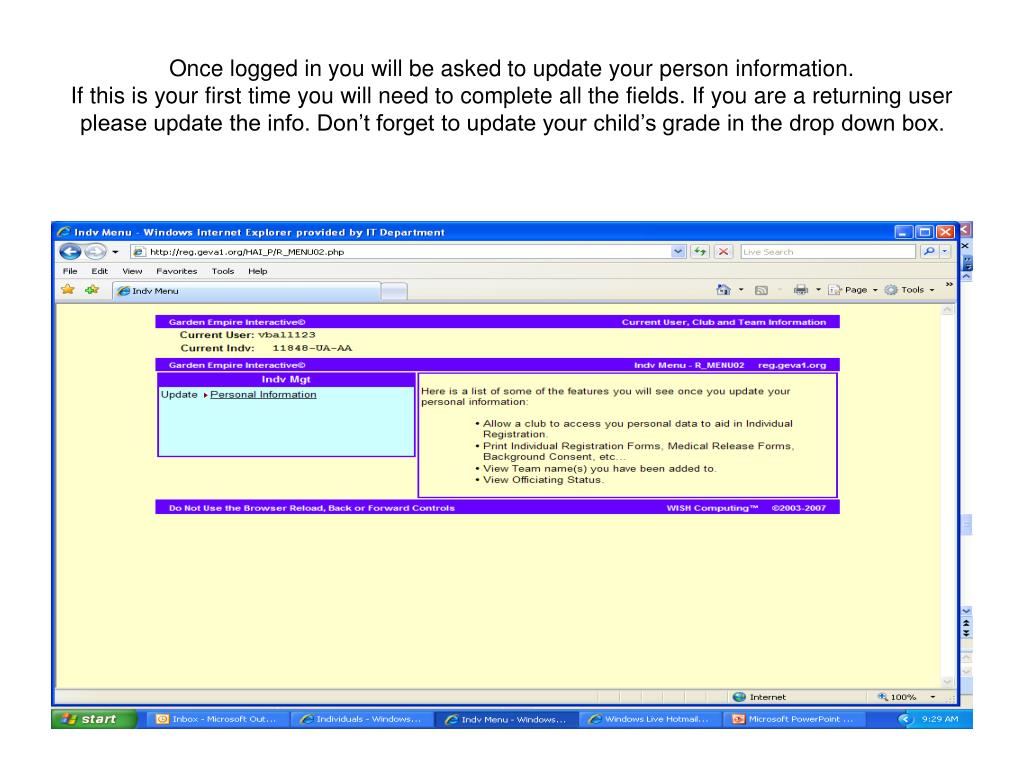
Task: Expand the Print options dropdown arrow
Action: 818,289
